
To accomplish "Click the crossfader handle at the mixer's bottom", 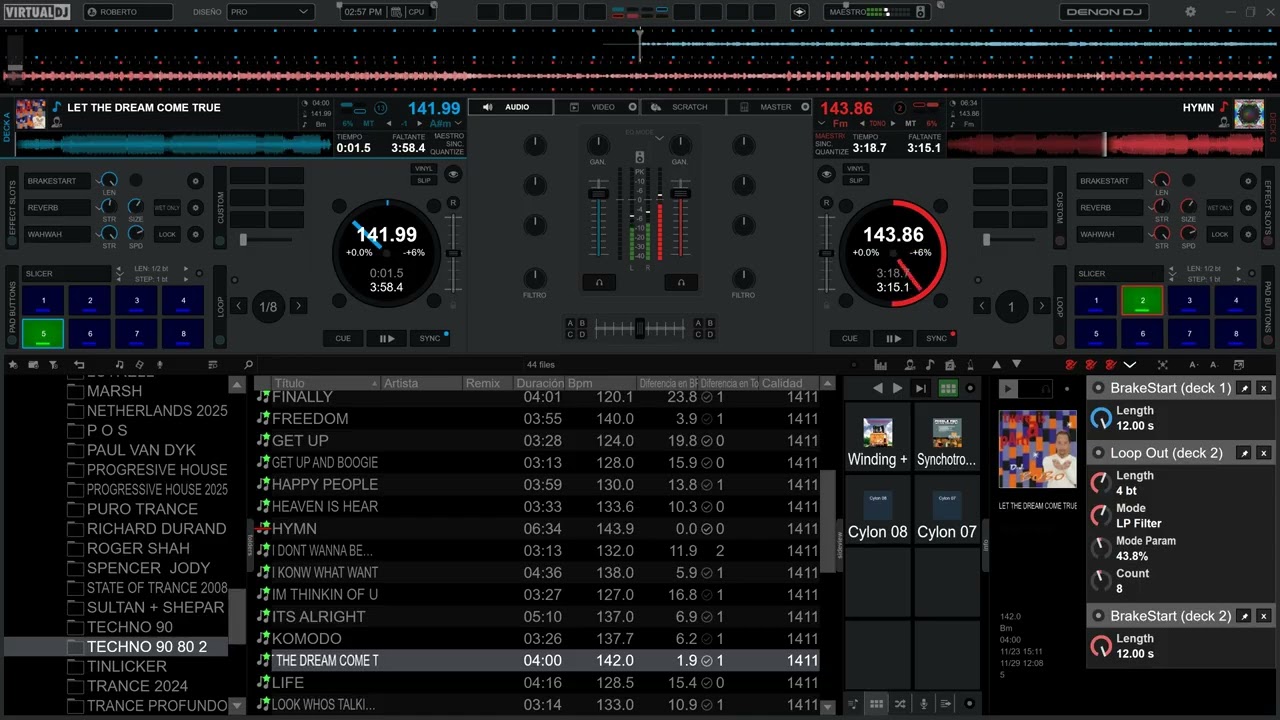I will 640,328.
